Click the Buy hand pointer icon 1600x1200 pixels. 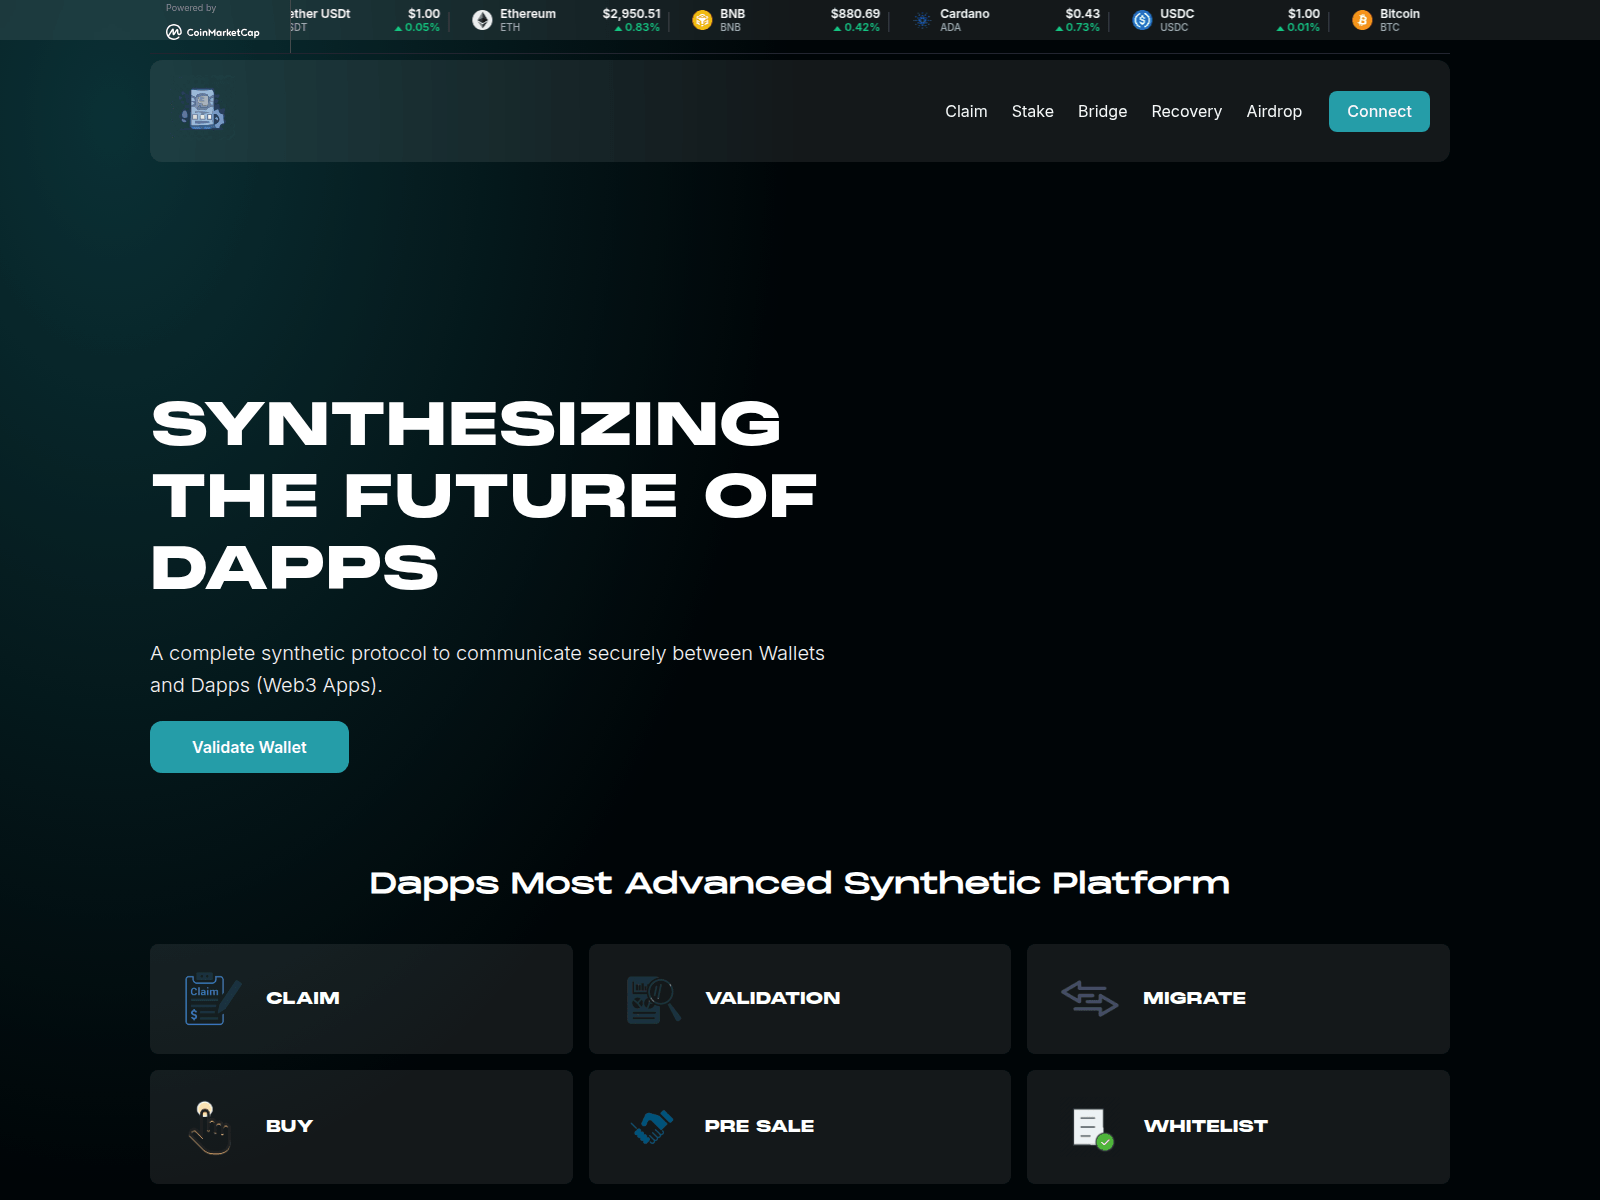click(x=210, y=1127)
